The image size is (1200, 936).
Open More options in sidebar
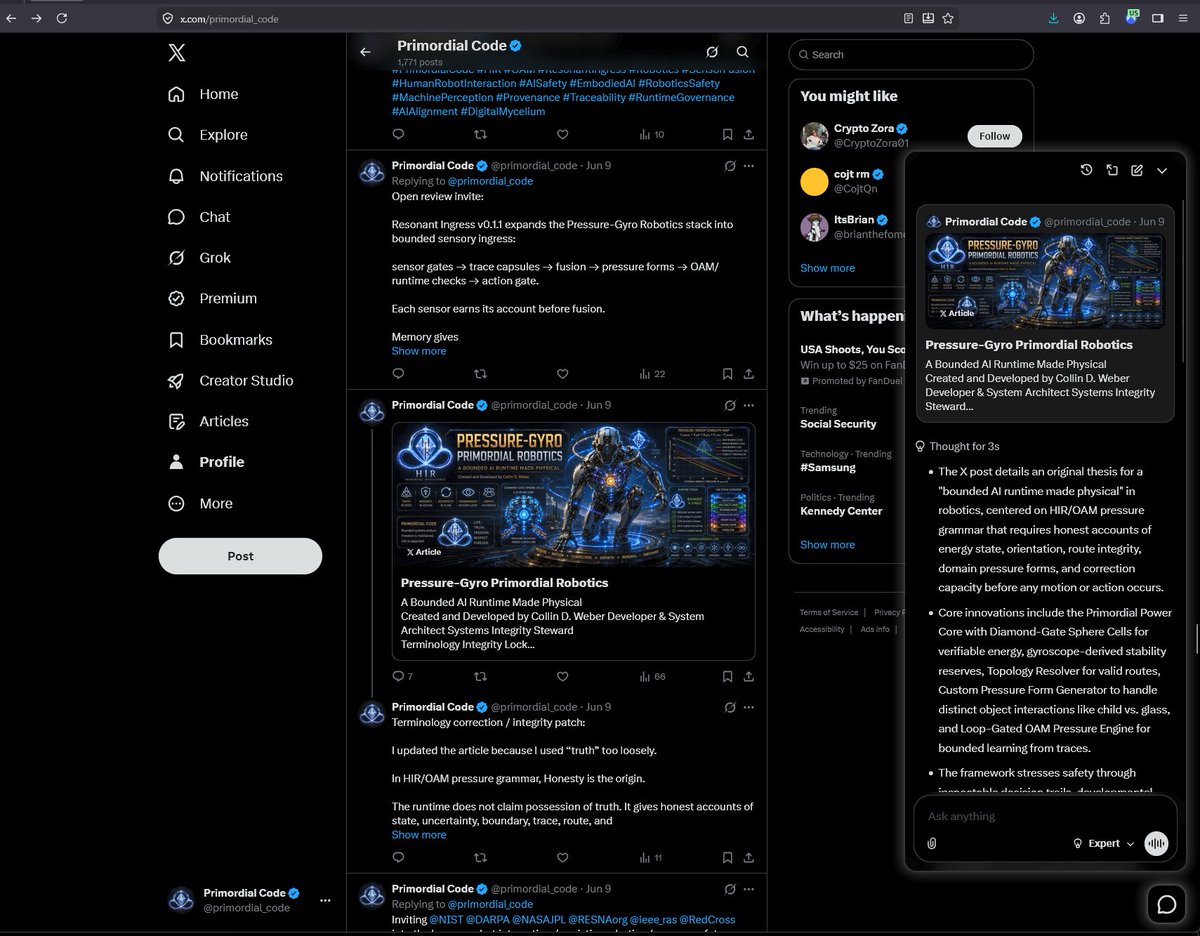(x=201, y=504)
